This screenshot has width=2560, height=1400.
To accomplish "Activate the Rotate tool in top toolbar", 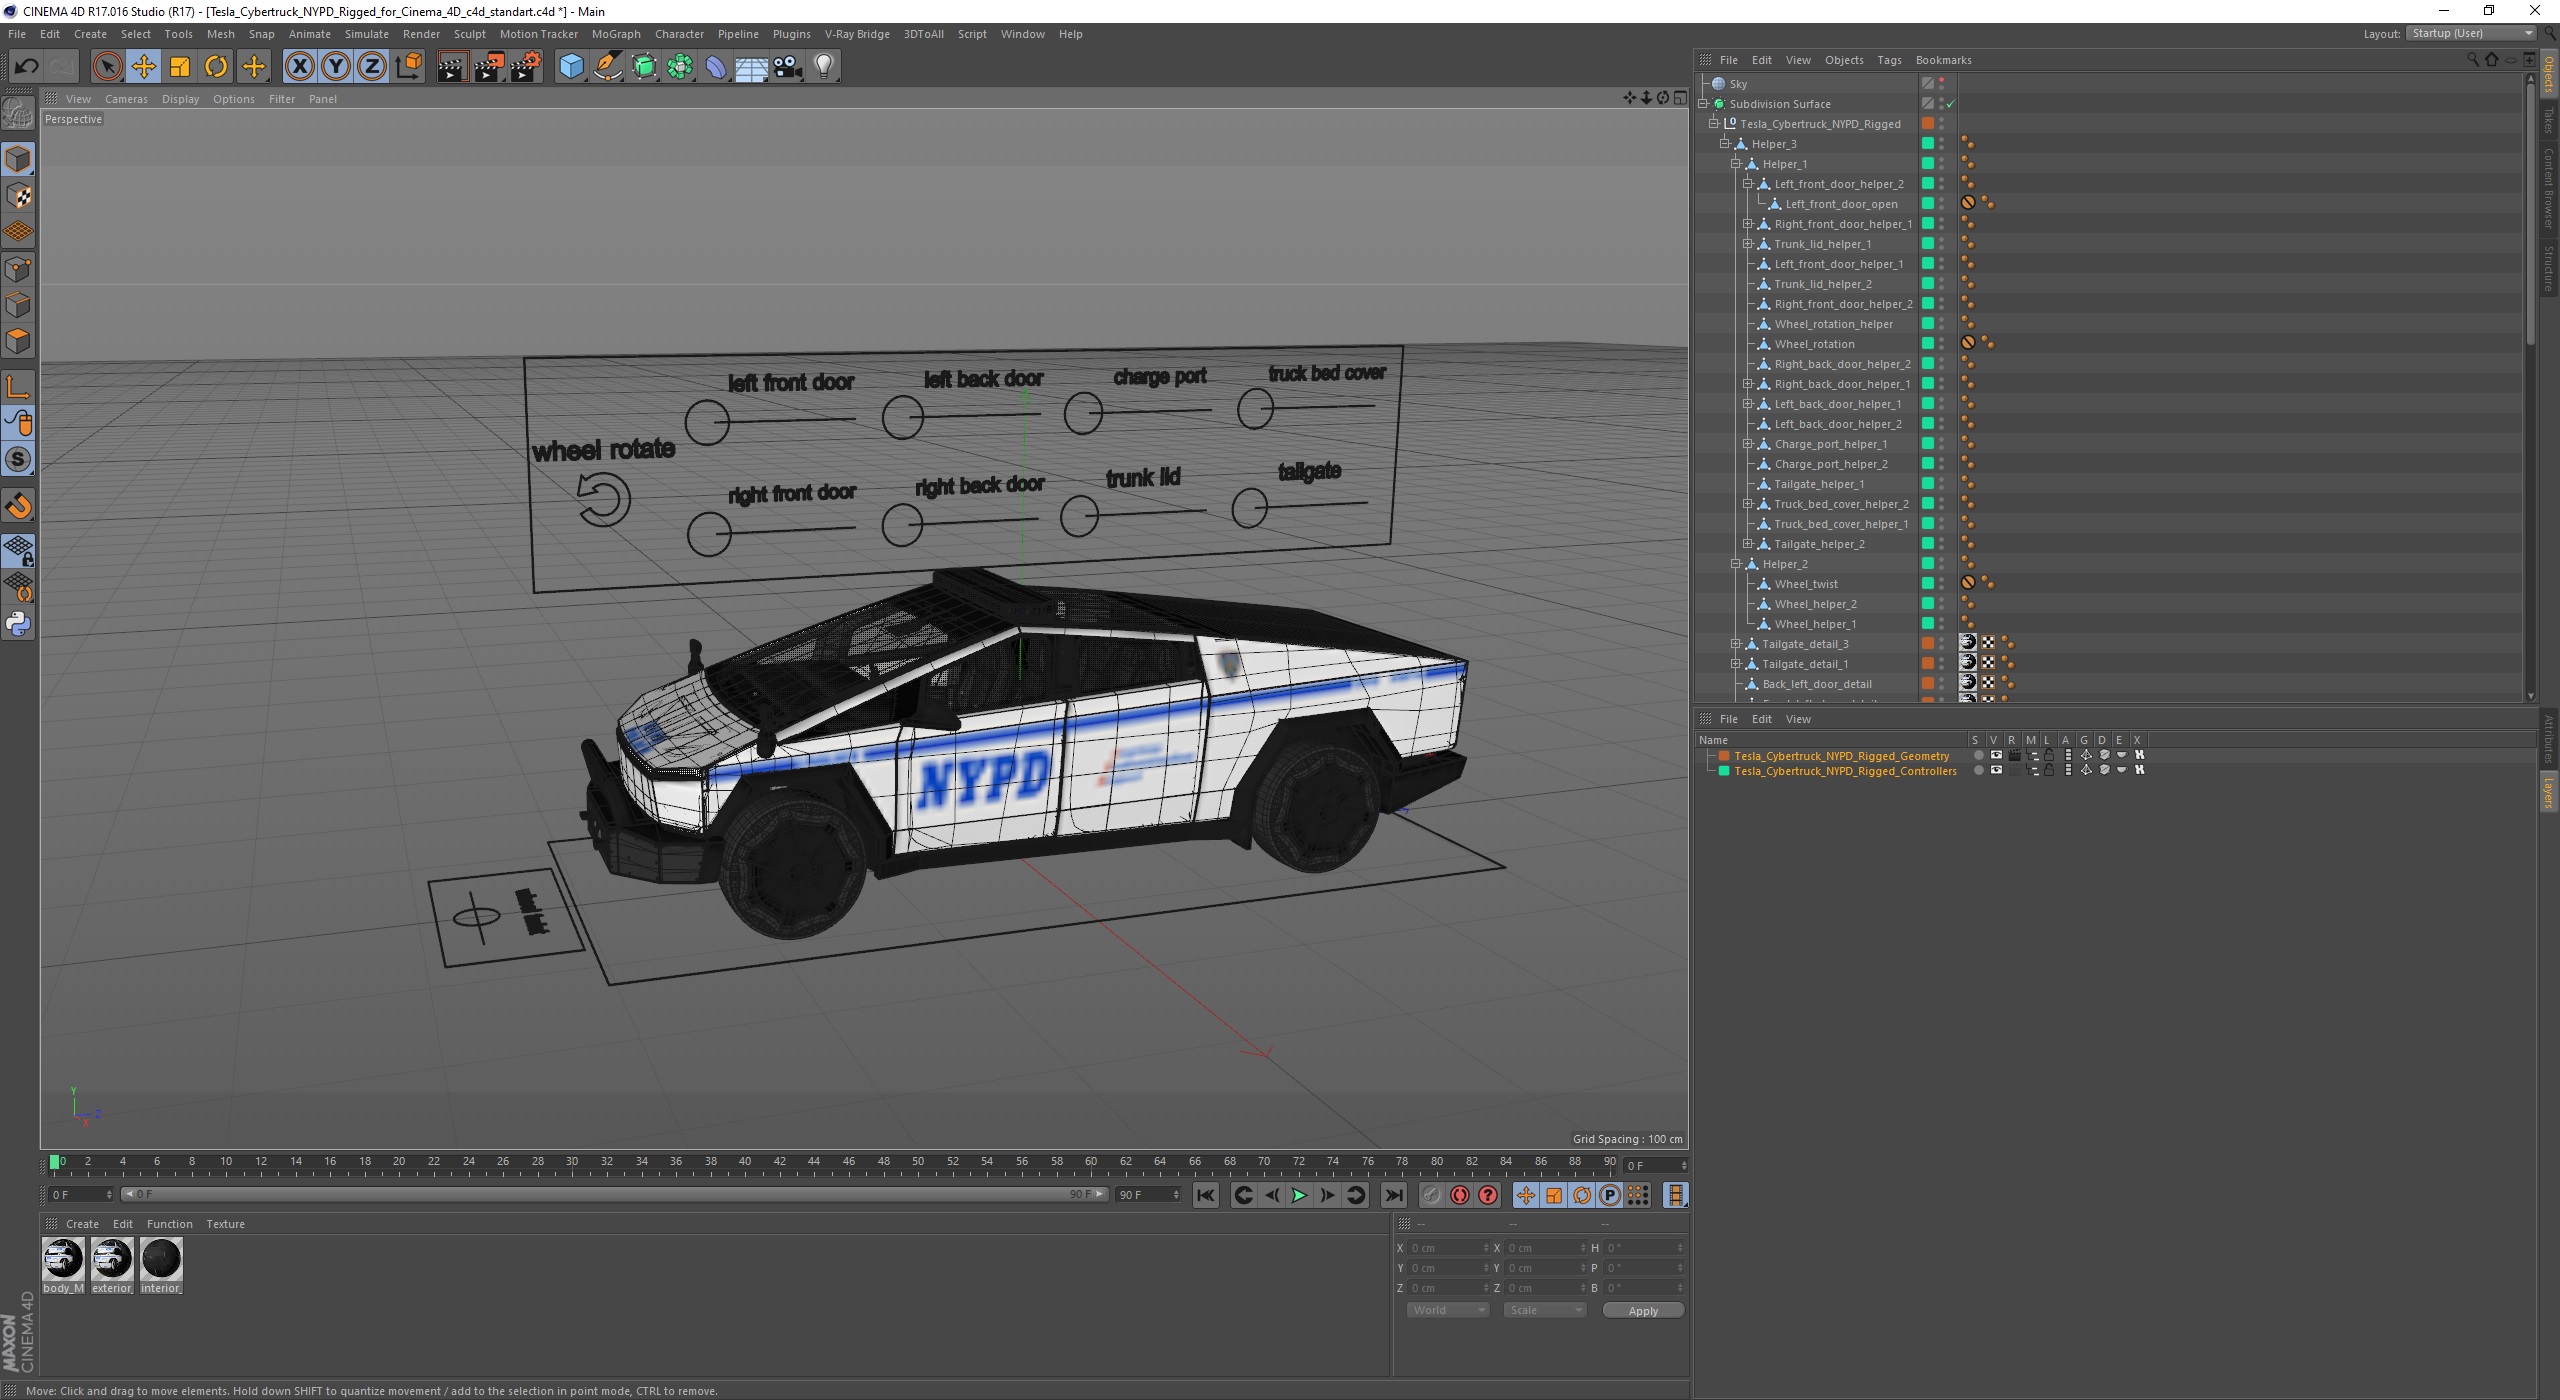I will pos(216,67).
